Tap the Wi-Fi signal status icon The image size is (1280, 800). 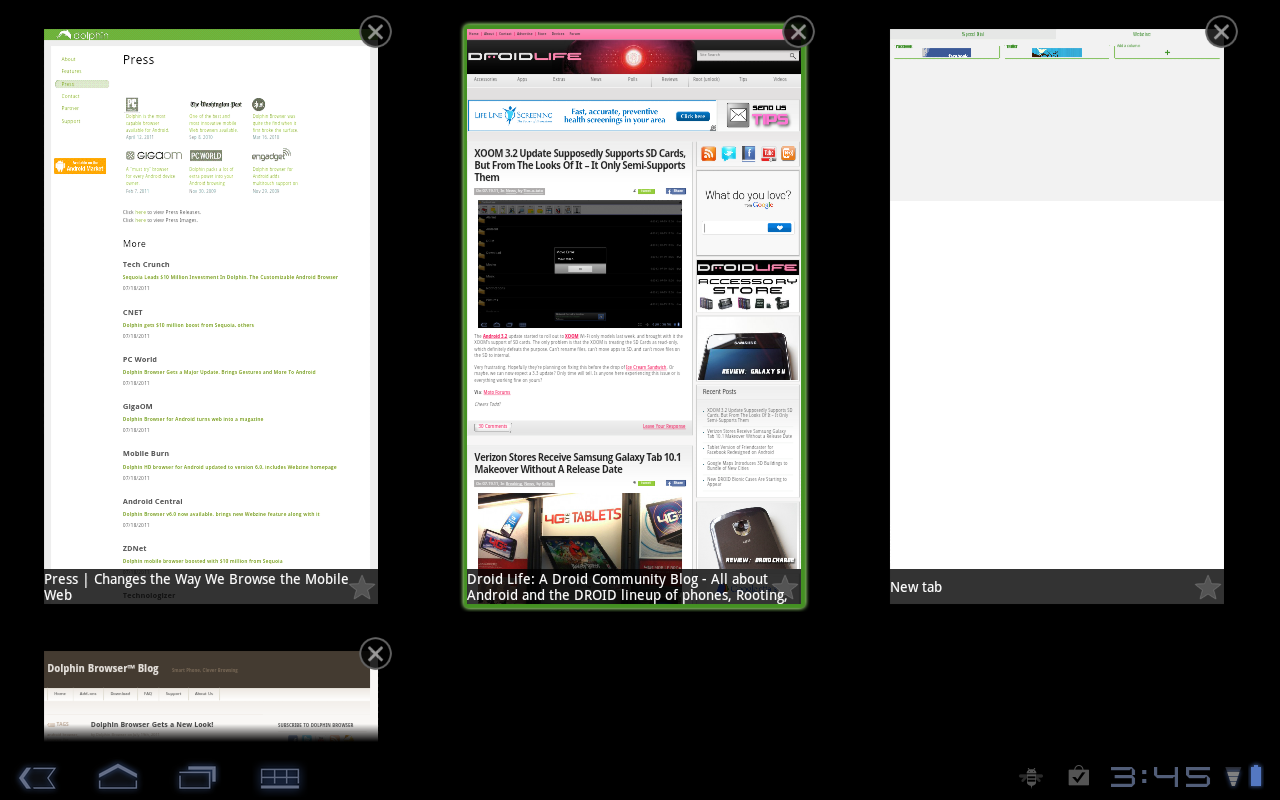click(1233, 777)
